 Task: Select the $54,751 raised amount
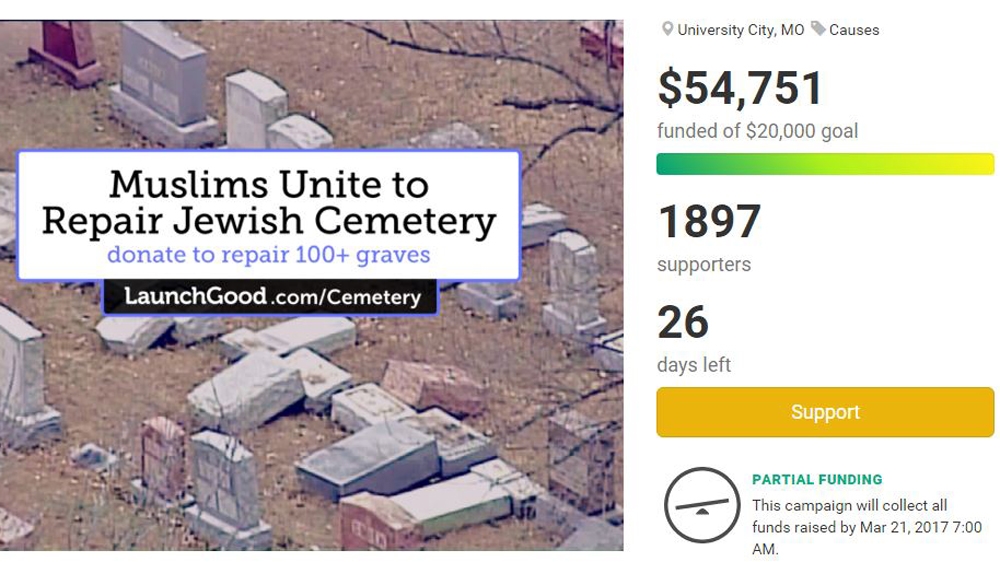[x=740, y=88]
